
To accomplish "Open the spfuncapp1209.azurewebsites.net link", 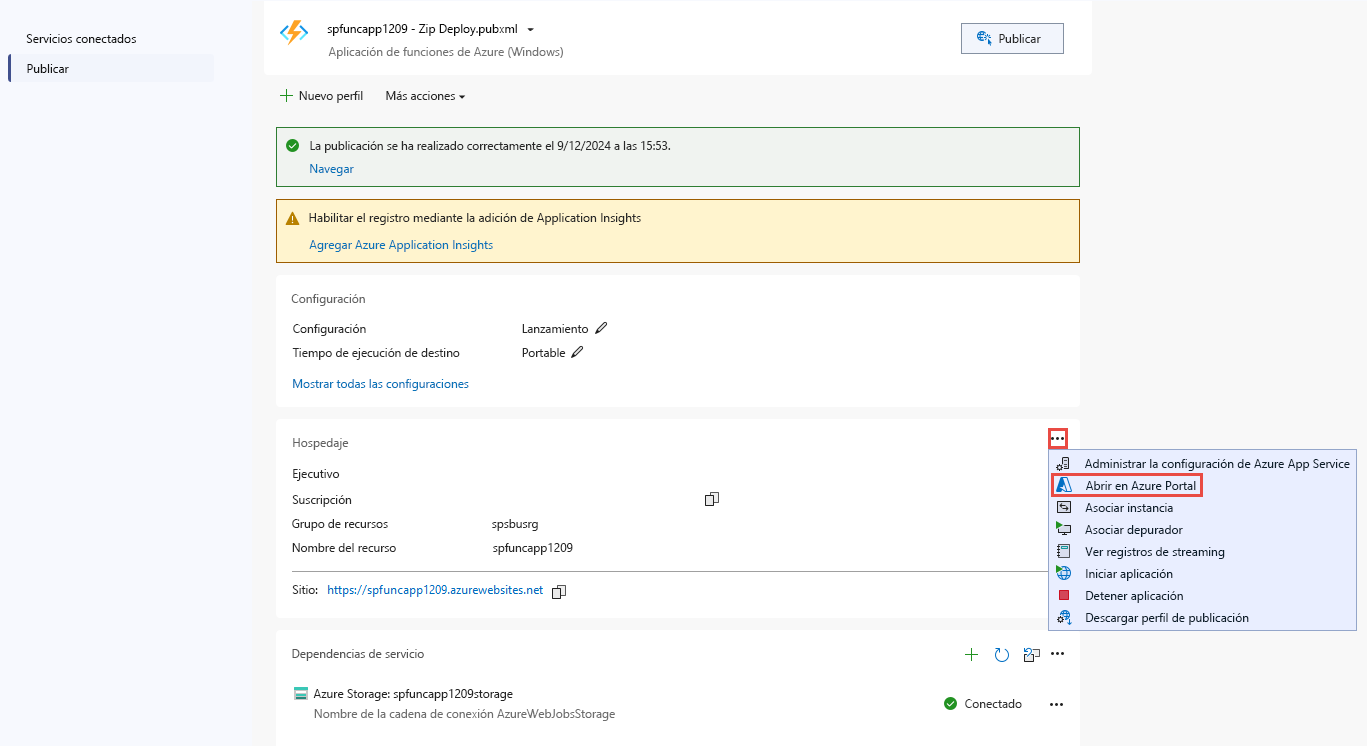I will tap(435, 590).
